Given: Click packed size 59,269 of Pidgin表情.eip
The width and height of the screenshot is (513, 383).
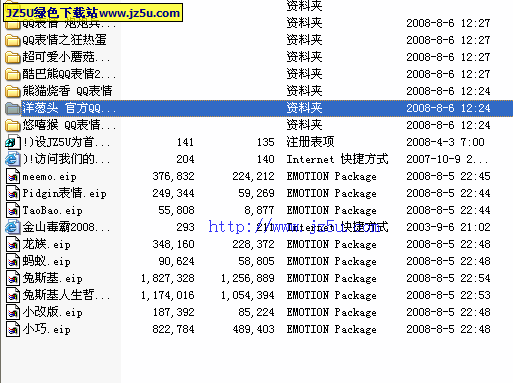Looking at the screenshot, I should tap(256, 193).
